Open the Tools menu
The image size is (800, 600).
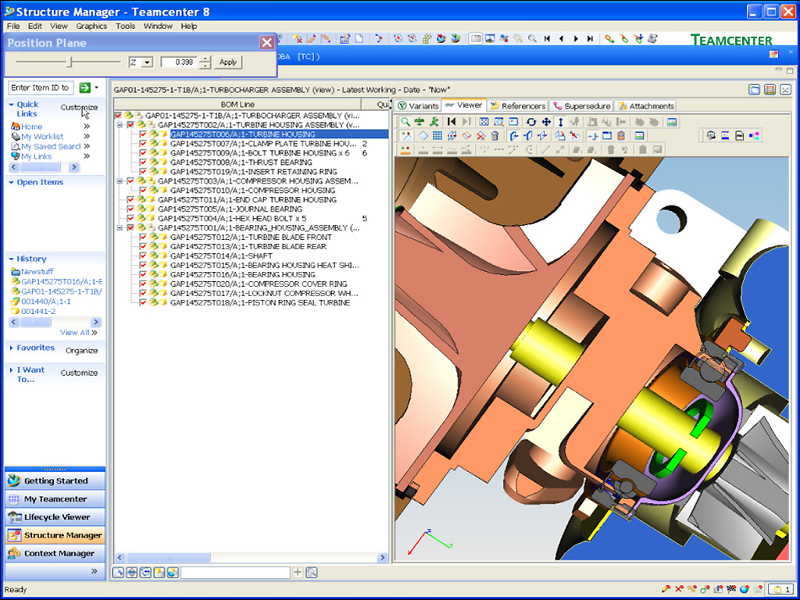click(x=126, y=26)
